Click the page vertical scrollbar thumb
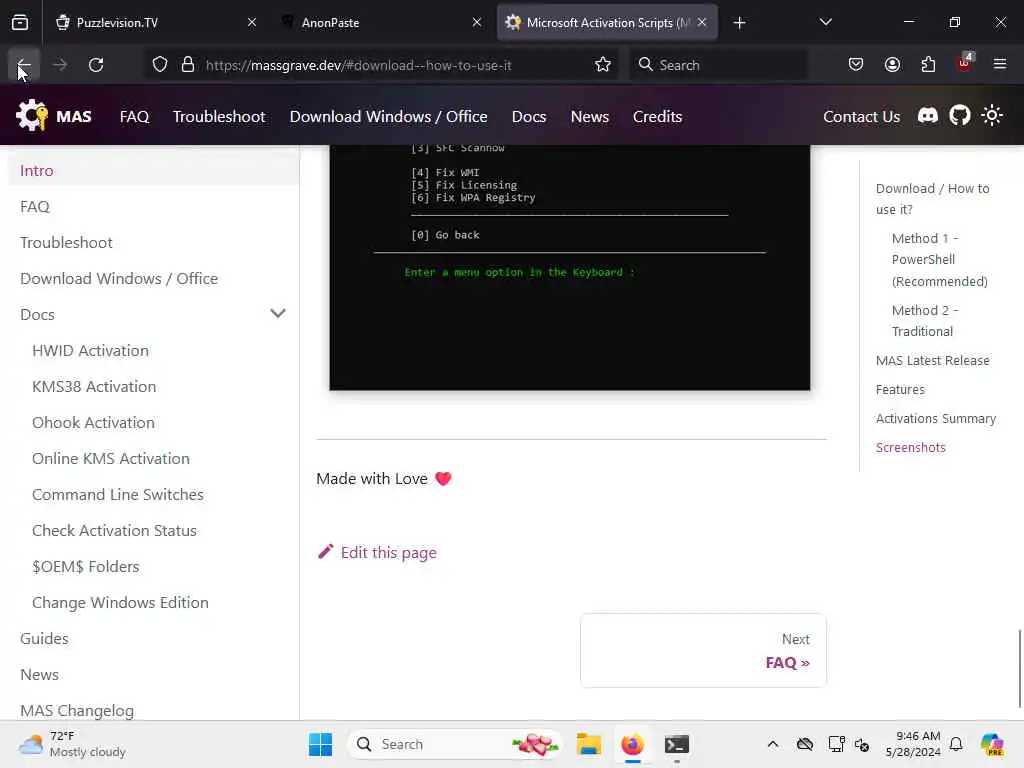 coord(1019,668)
